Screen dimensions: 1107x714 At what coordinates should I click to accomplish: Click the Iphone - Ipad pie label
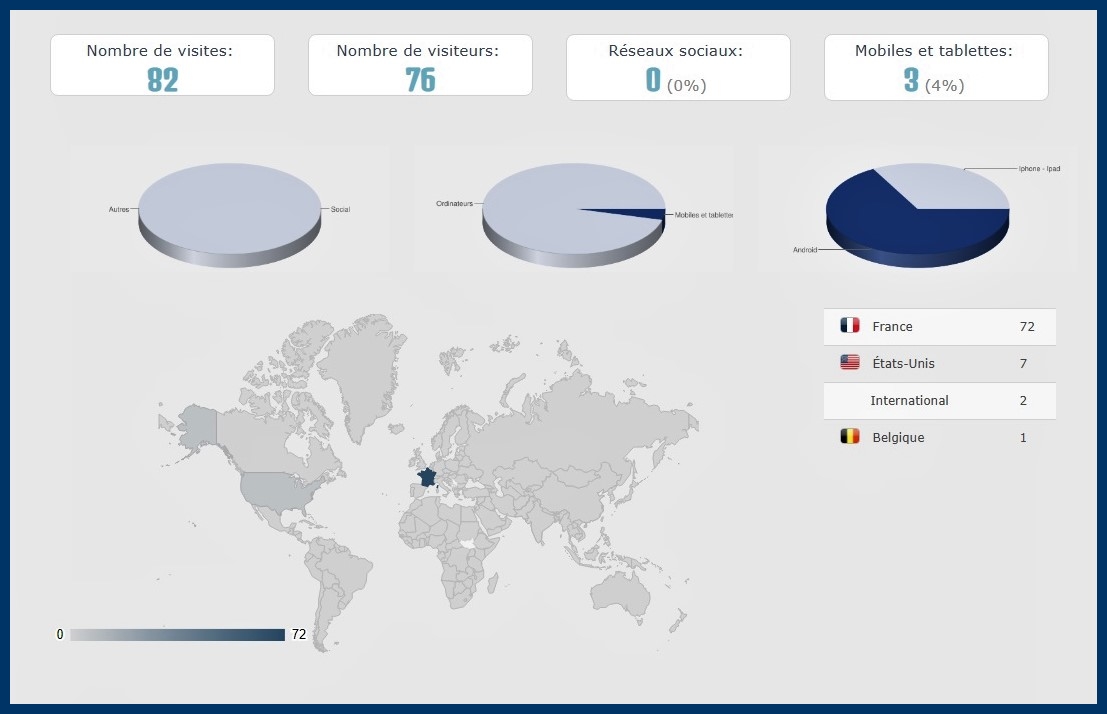click(x=1039, y=169)
